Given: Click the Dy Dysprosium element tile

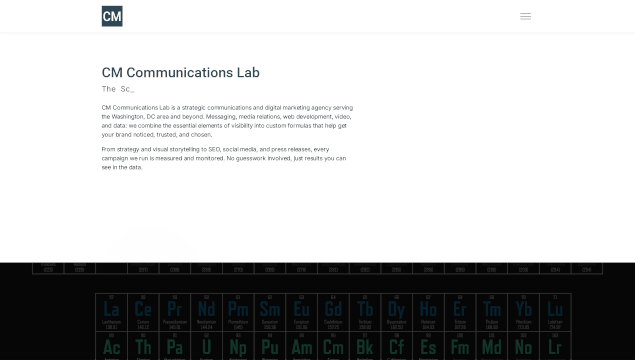Looking at the screenshot, I should pos(397,312).
